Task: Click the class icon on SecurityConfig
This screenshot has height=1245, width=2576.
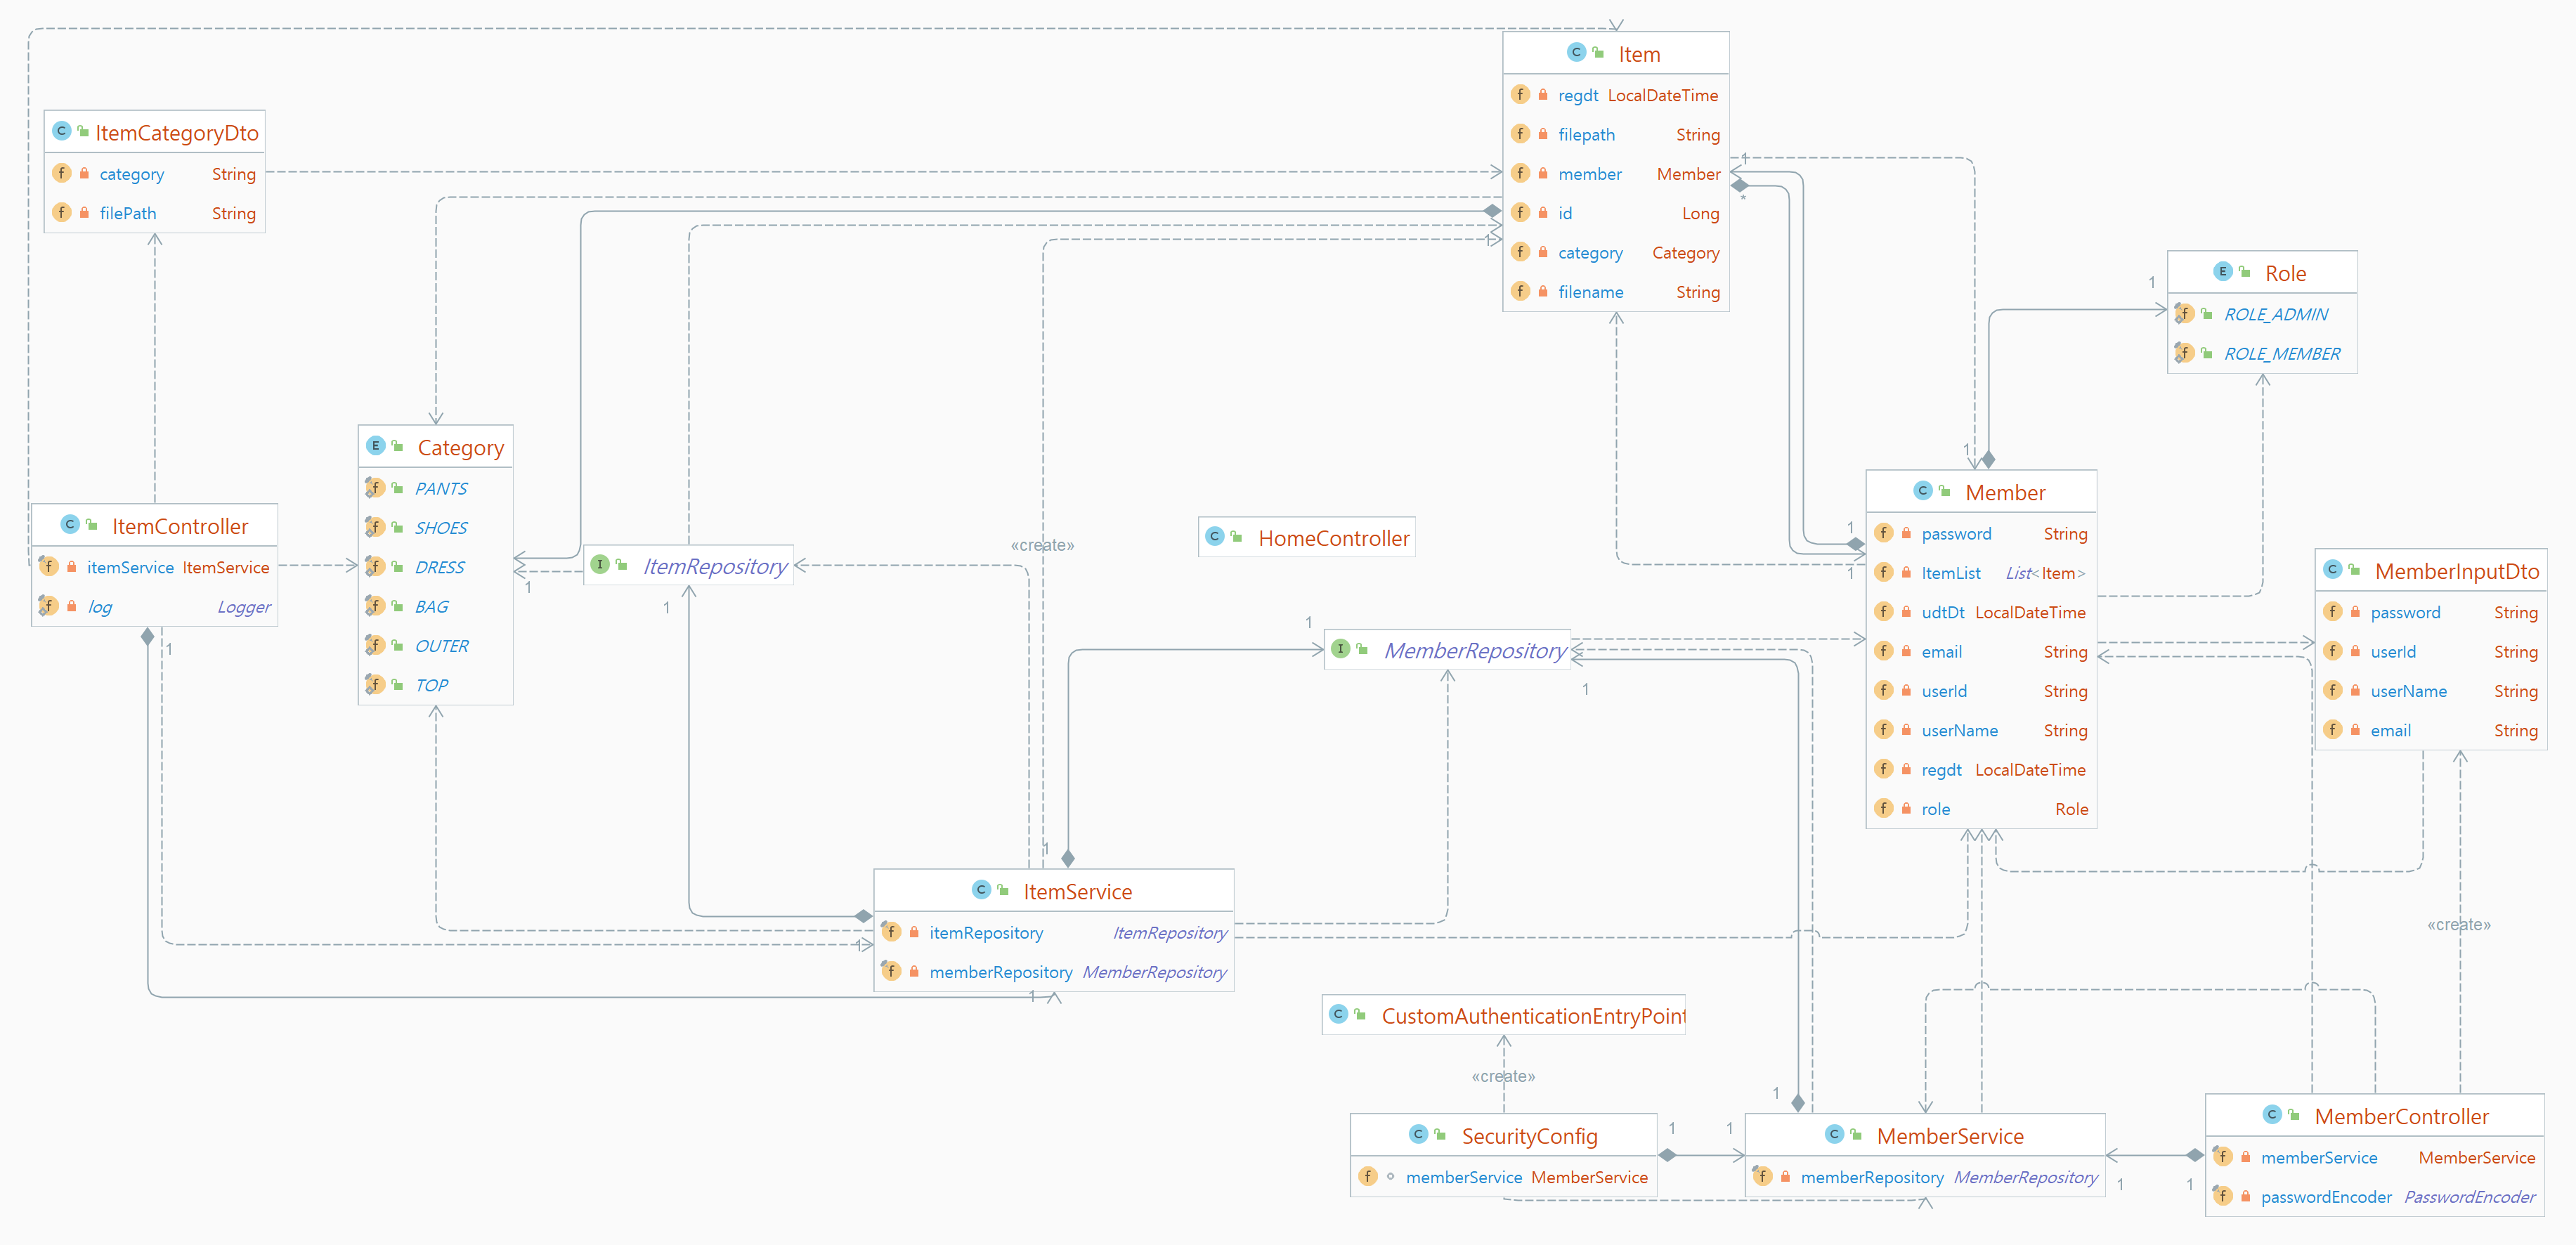Action: 1417,1135
